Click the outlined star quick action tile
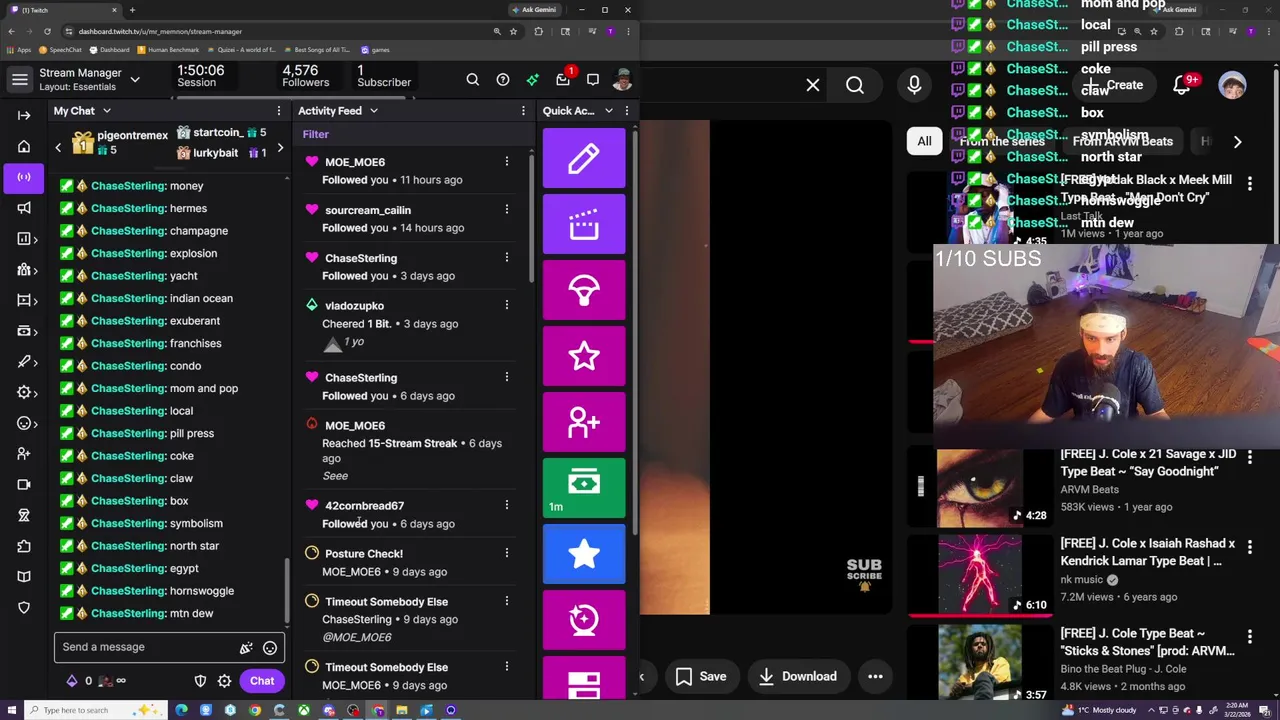The width and height of the screenshot is (1280, 720). pos(584,356)
